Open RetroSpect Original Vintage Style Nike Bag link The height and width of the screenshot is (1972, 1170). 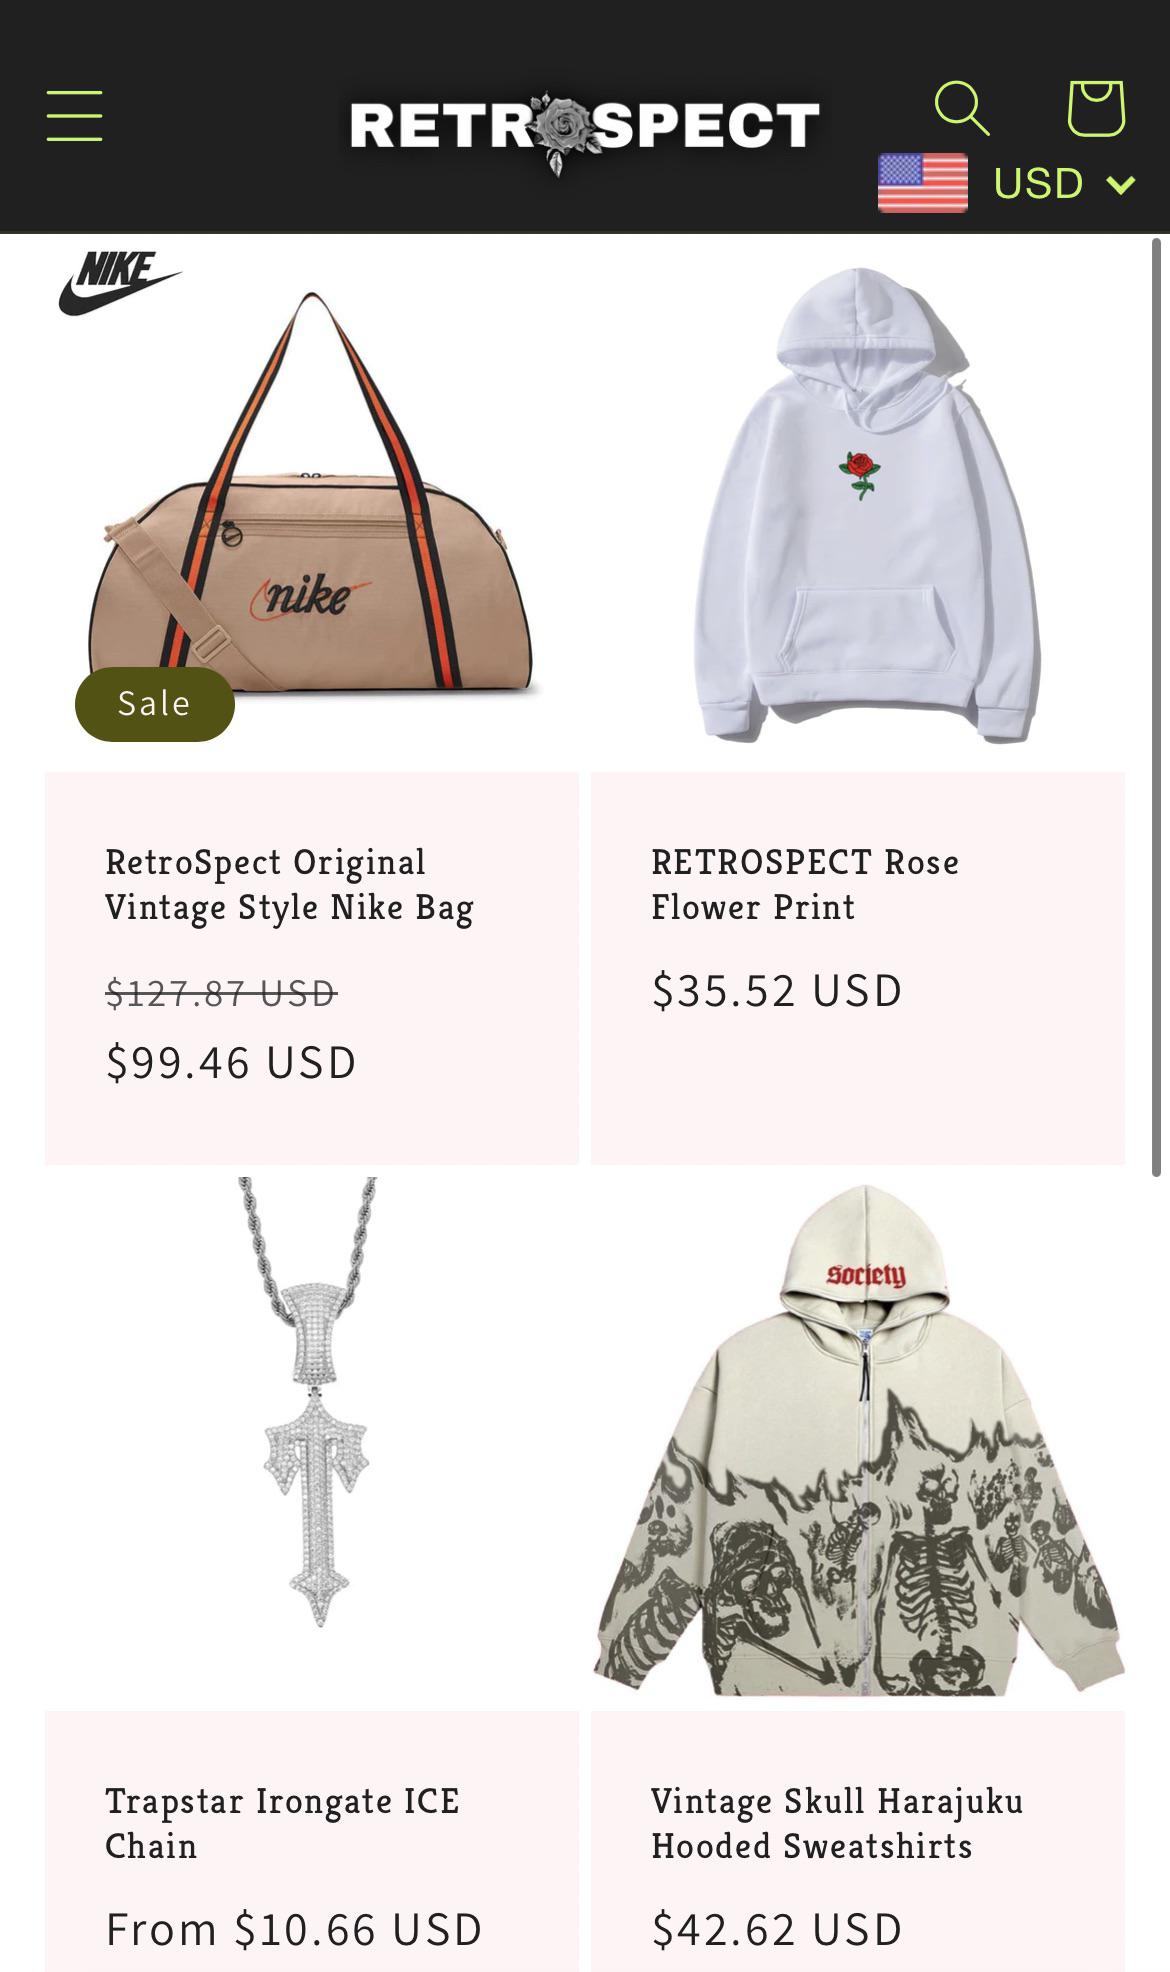(289, 885)
